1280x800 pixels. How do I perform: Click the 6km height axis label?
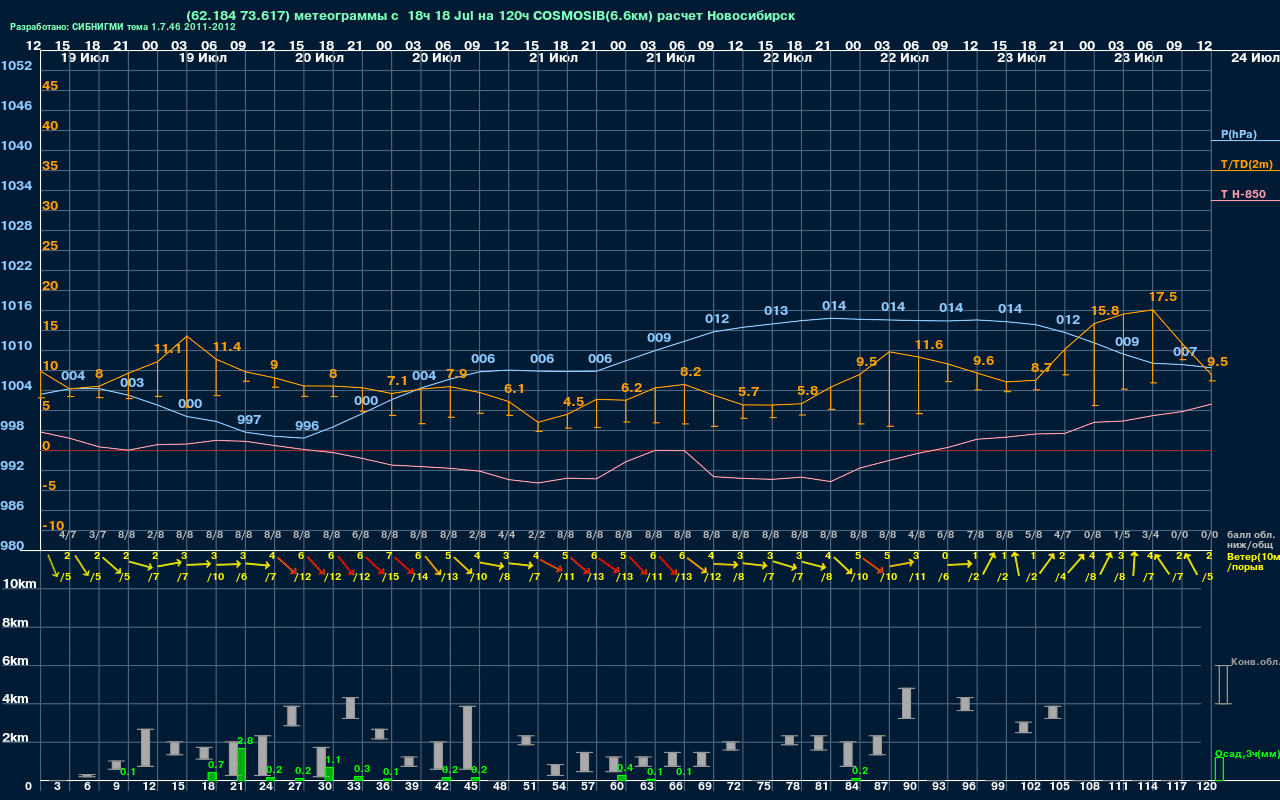point(15,662)
